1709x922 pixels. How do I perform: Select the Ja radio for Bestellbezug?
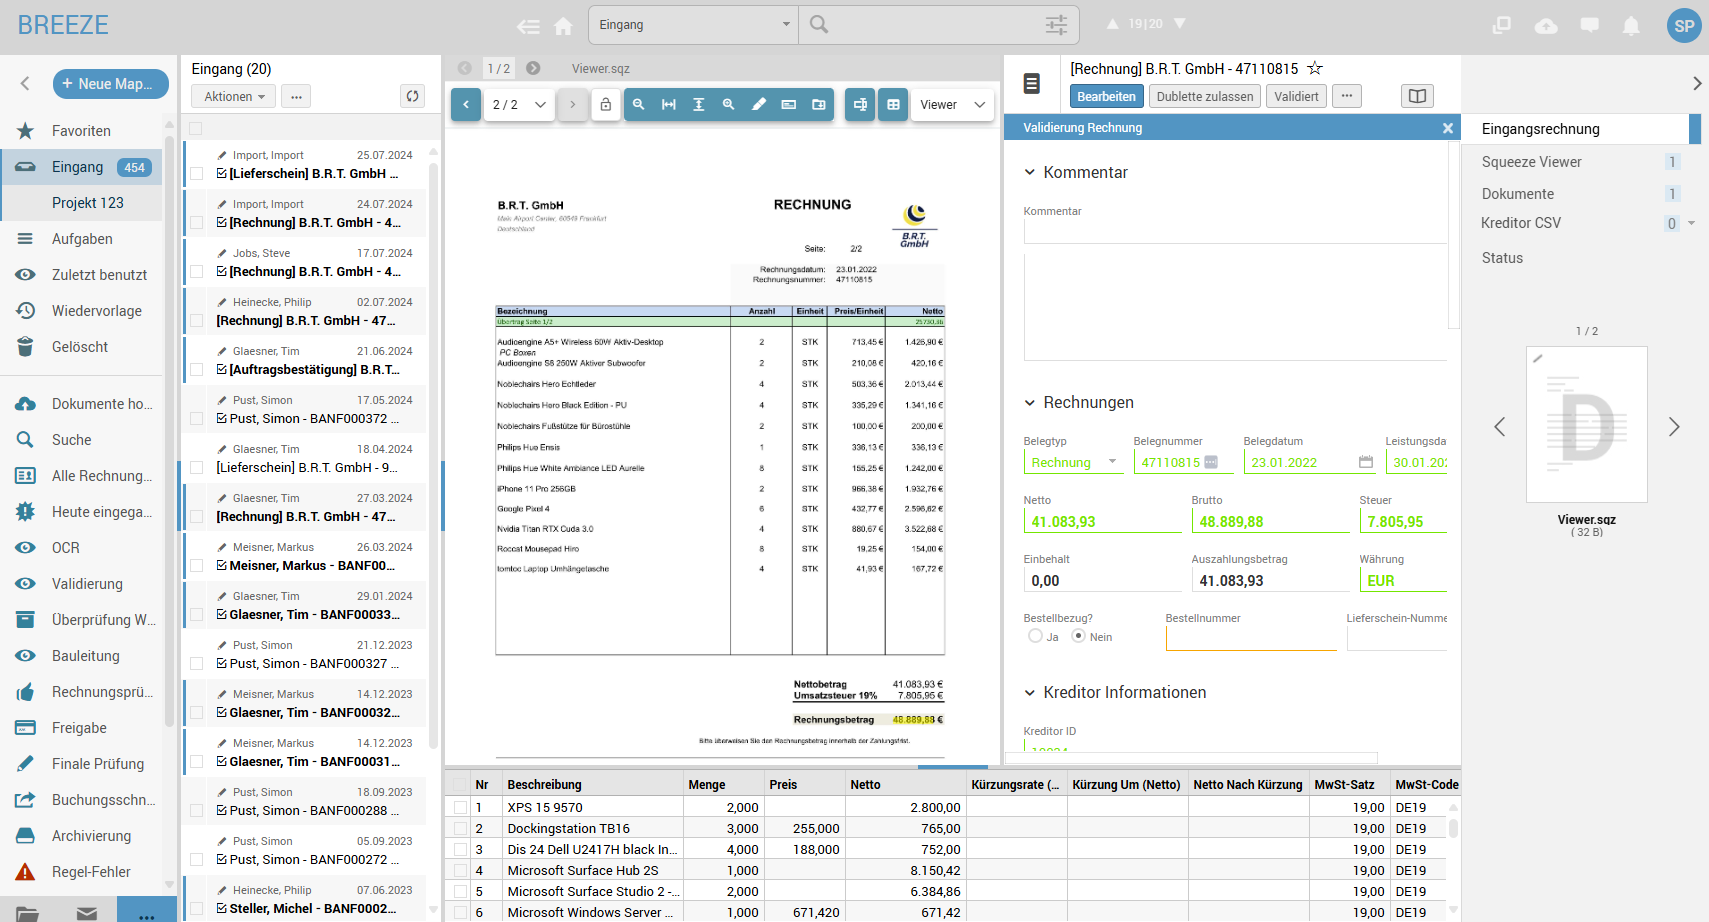(1035, 636)
